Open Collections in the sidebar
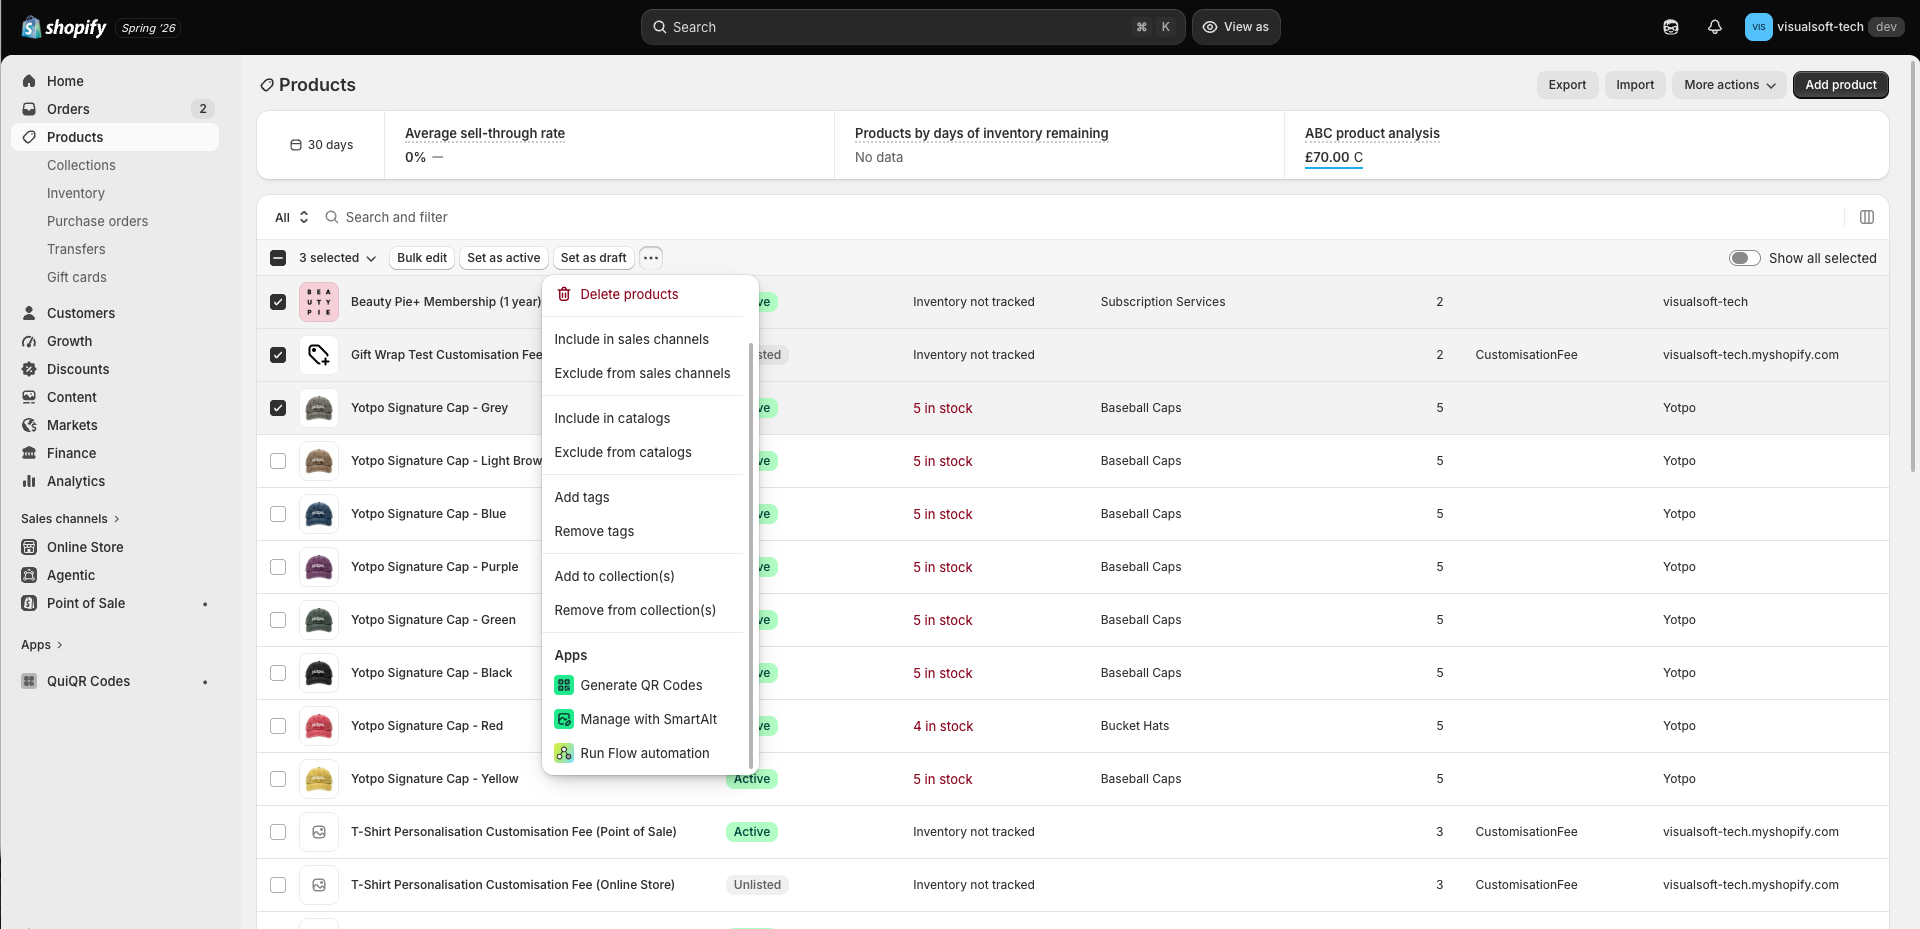This screenshot has height=929, width=1920. point(81,165)
